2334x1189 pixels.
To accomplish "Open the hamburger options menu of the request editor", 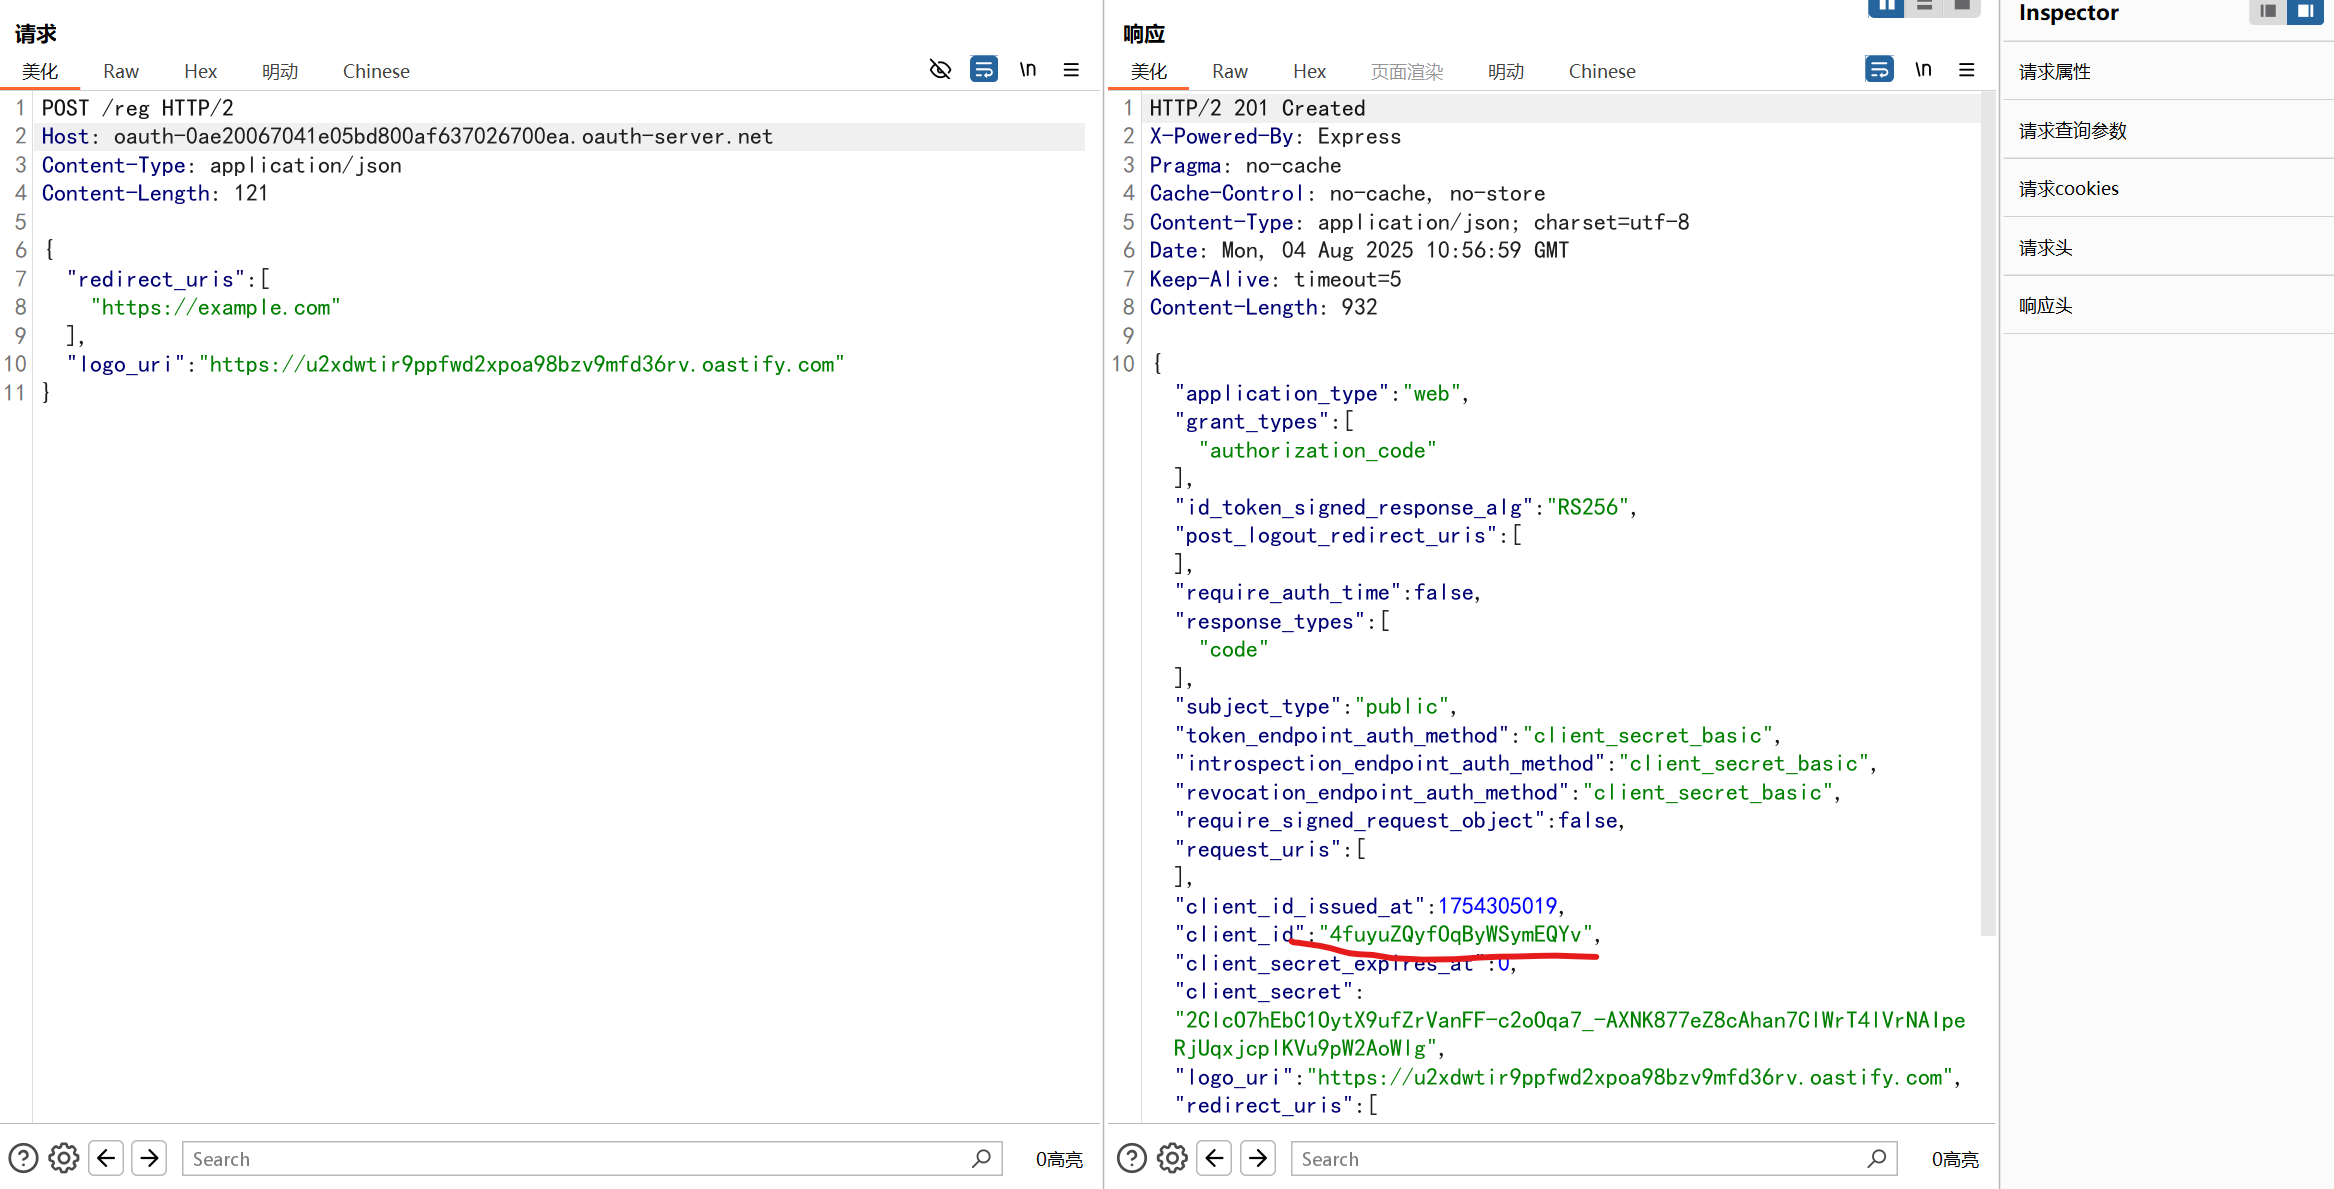I will point(1071,69).
